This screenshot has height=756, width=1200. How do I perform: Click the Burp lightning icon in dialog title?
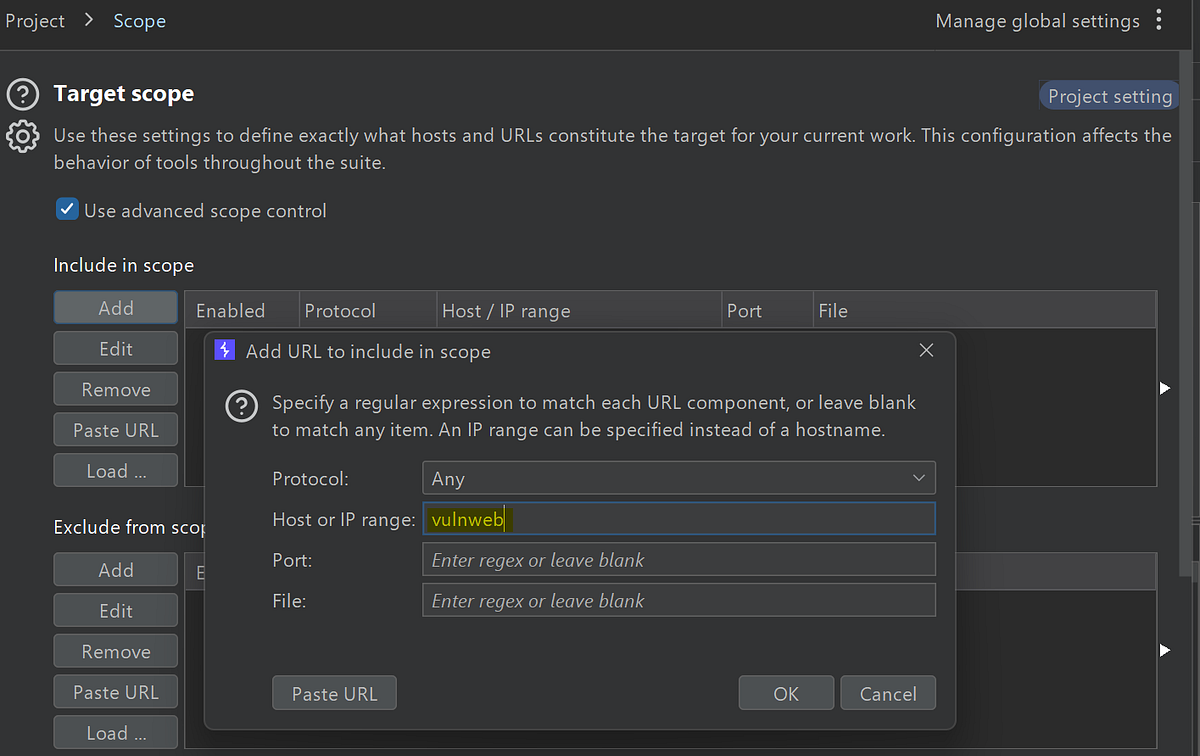coord(224,350)
